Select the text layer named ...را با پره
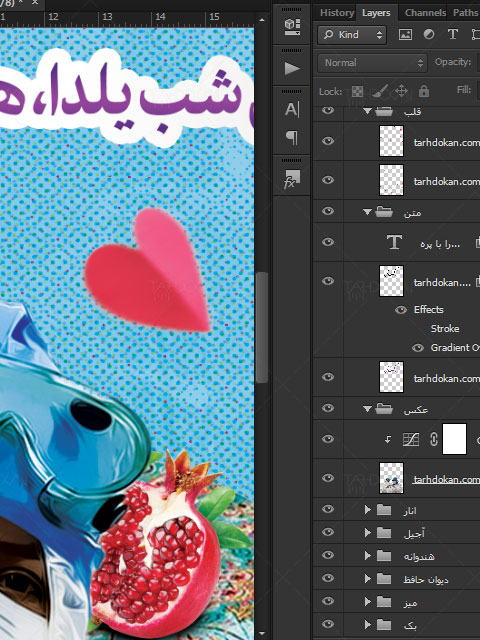This screenshot has width=480, height=640. 440,244
